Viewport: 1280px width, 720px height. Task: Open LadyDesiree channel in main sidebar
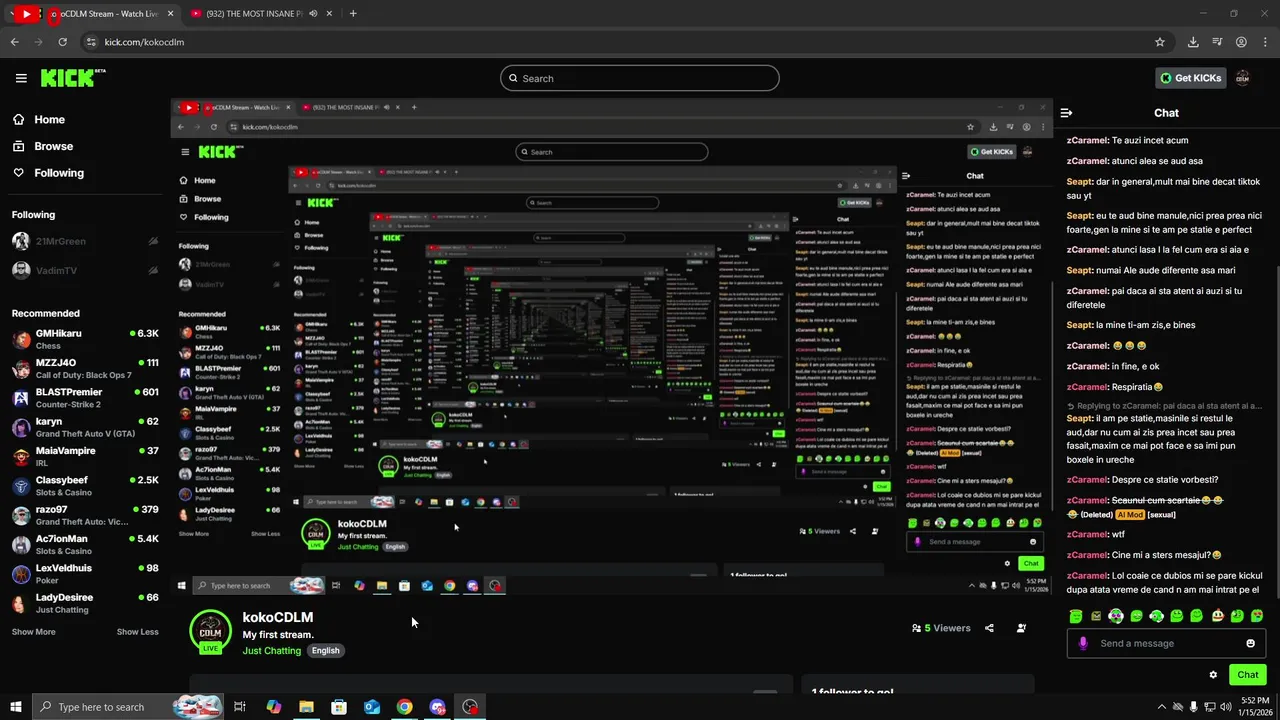(85, 603)
